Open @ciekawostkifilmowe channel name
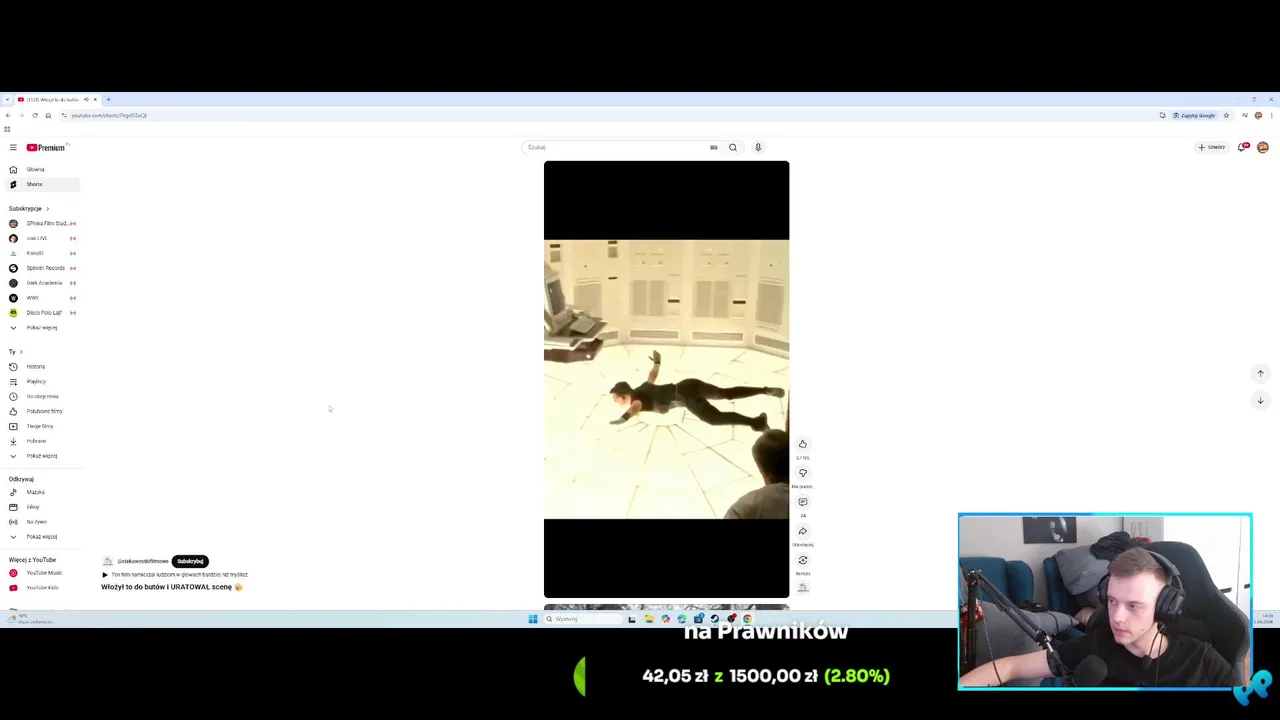This screenshot has height=720, width=1280. coord(143,561)
